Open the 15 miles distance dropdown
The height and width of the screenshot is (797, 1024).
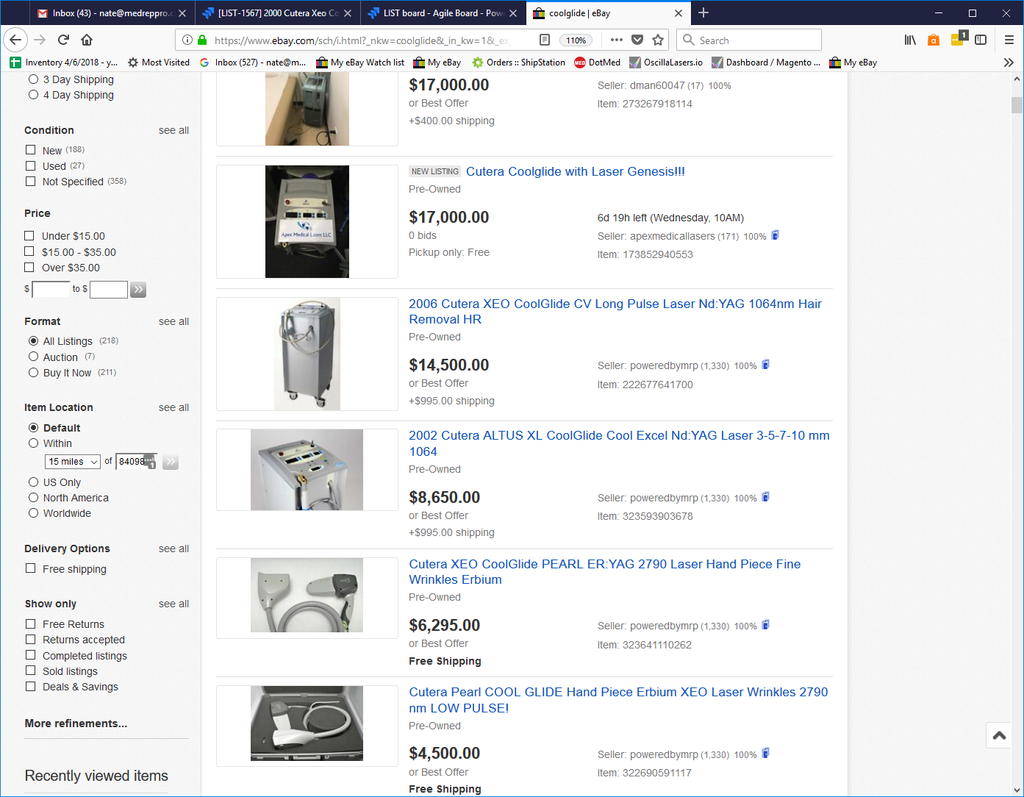72,461
